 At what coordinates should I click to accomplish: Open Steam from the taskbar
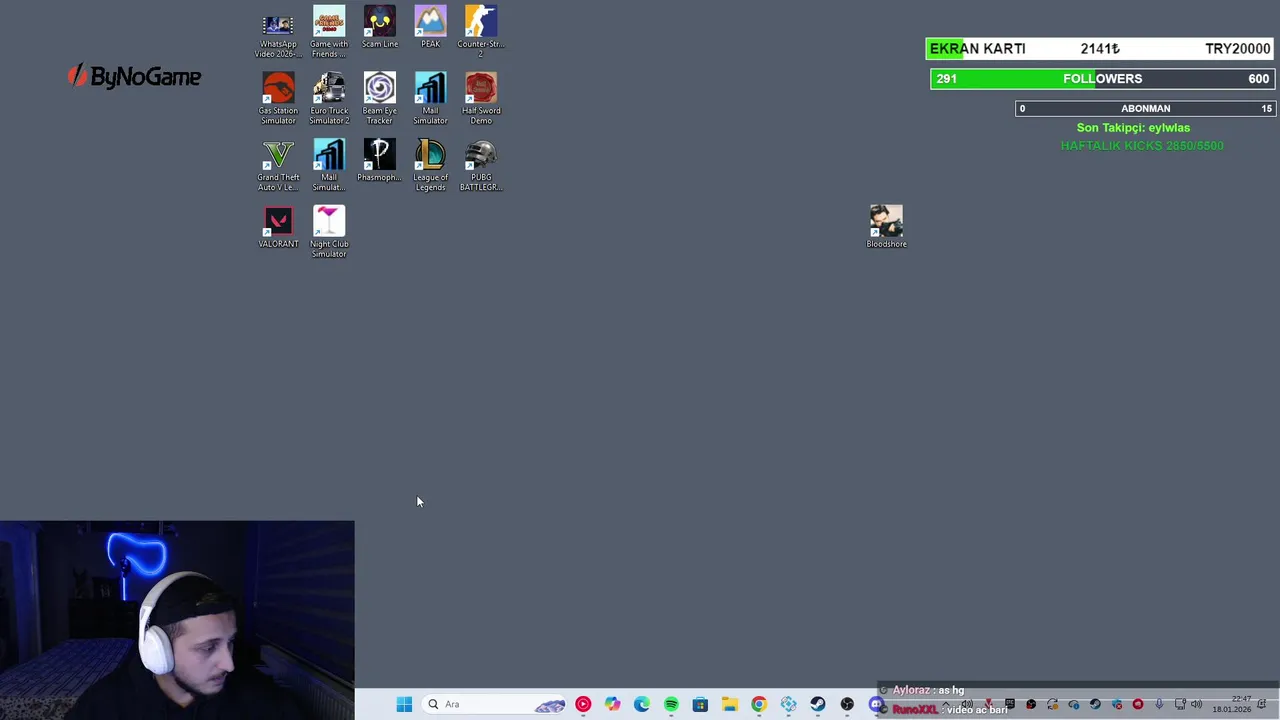pos(818,704)
